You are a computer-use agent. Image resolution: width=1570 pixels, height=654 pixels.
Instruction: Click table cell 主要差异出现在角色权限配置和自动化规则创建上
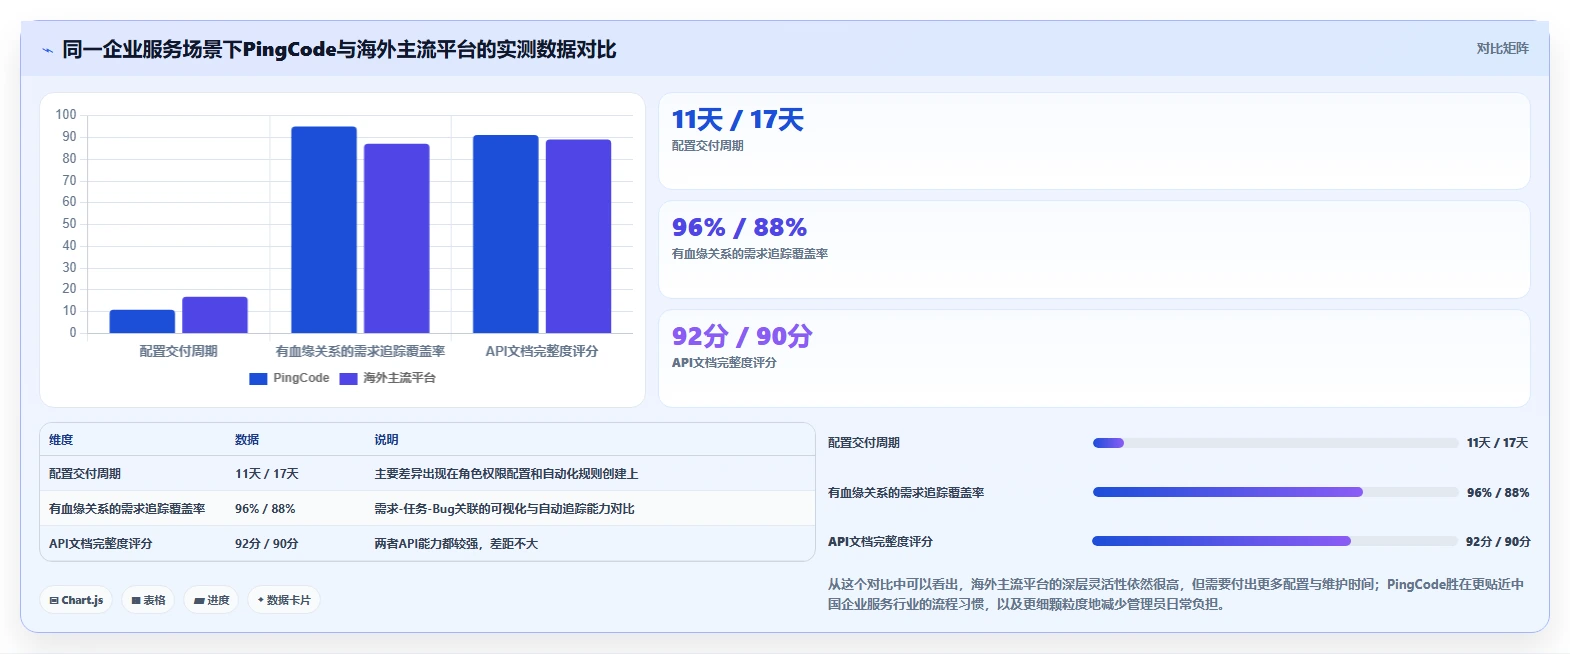click(506, 474)
